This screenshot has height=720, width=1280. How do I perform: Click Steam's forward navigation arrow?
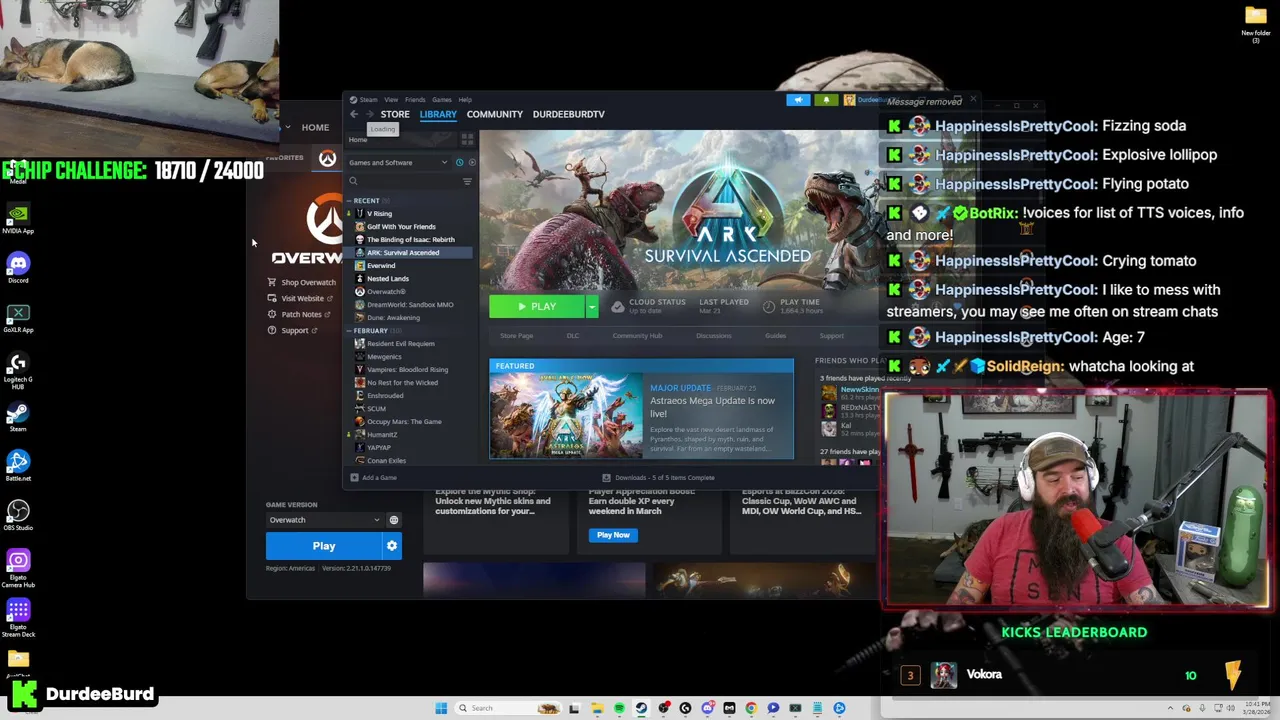tap(369, 114)
